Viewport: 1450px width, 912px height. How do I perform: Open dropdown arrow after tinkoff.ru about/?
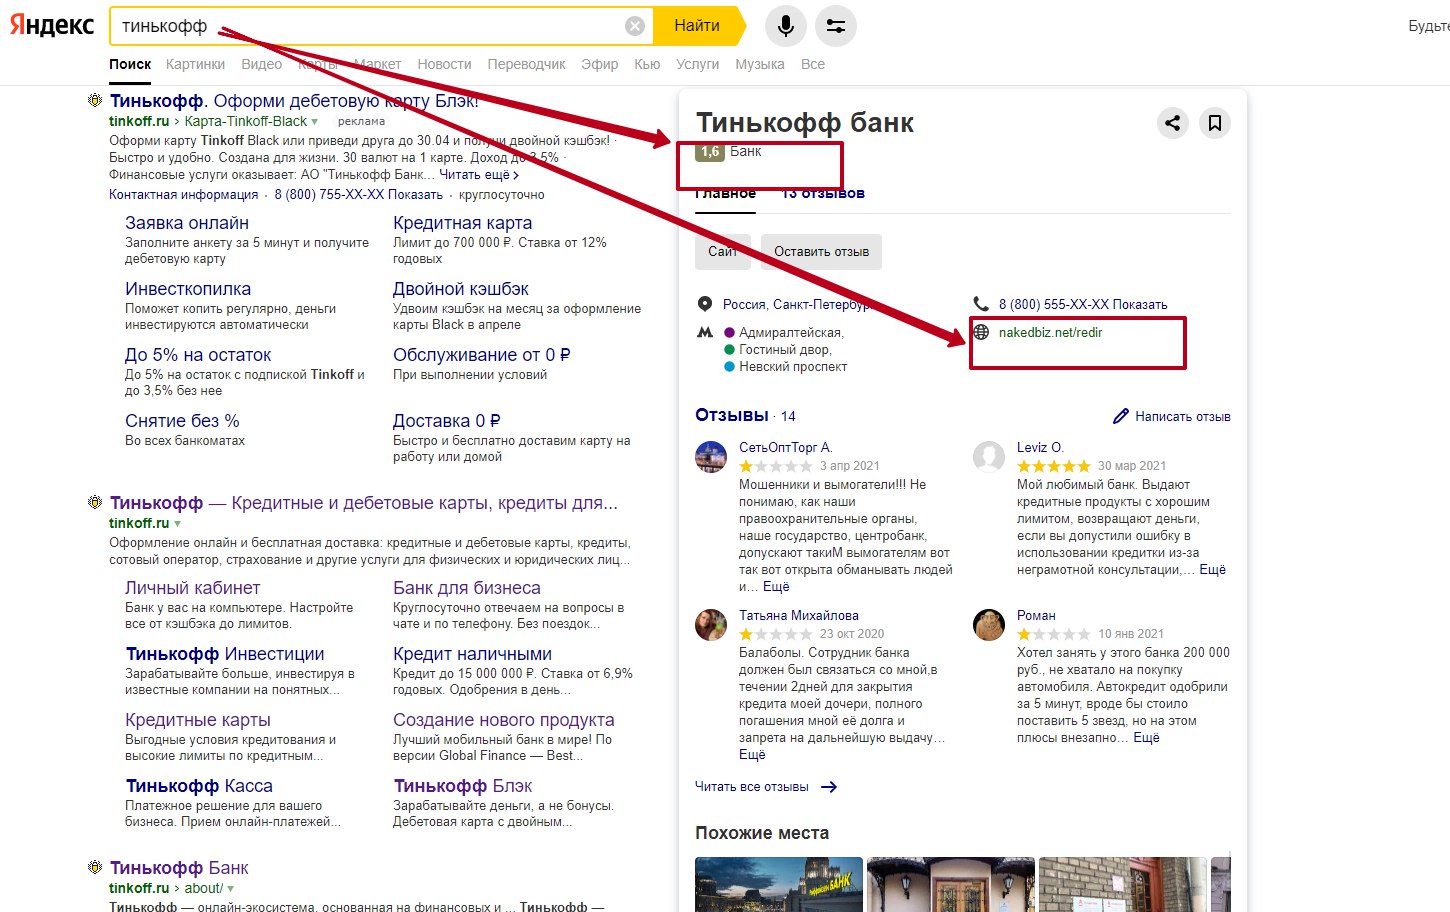[231, 888]
